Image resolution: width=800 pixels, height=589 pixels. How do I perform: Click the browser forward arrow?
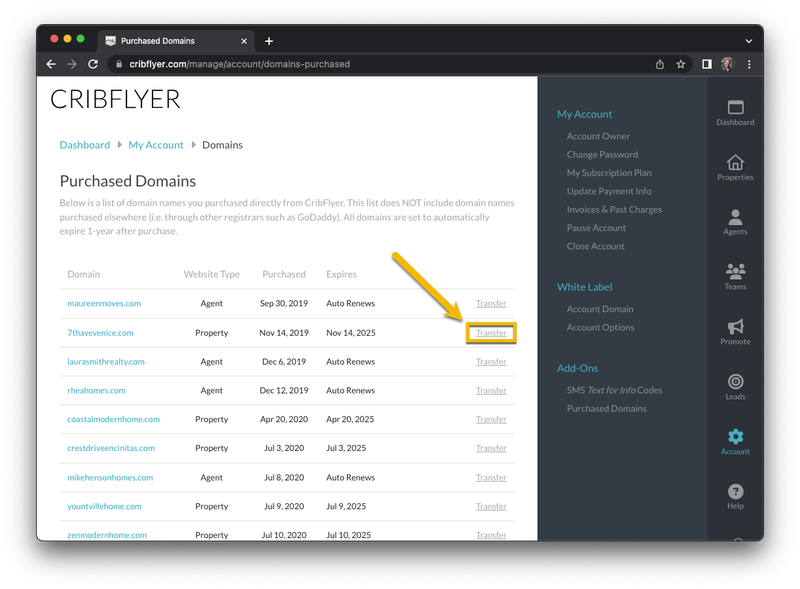click(72, 64)
